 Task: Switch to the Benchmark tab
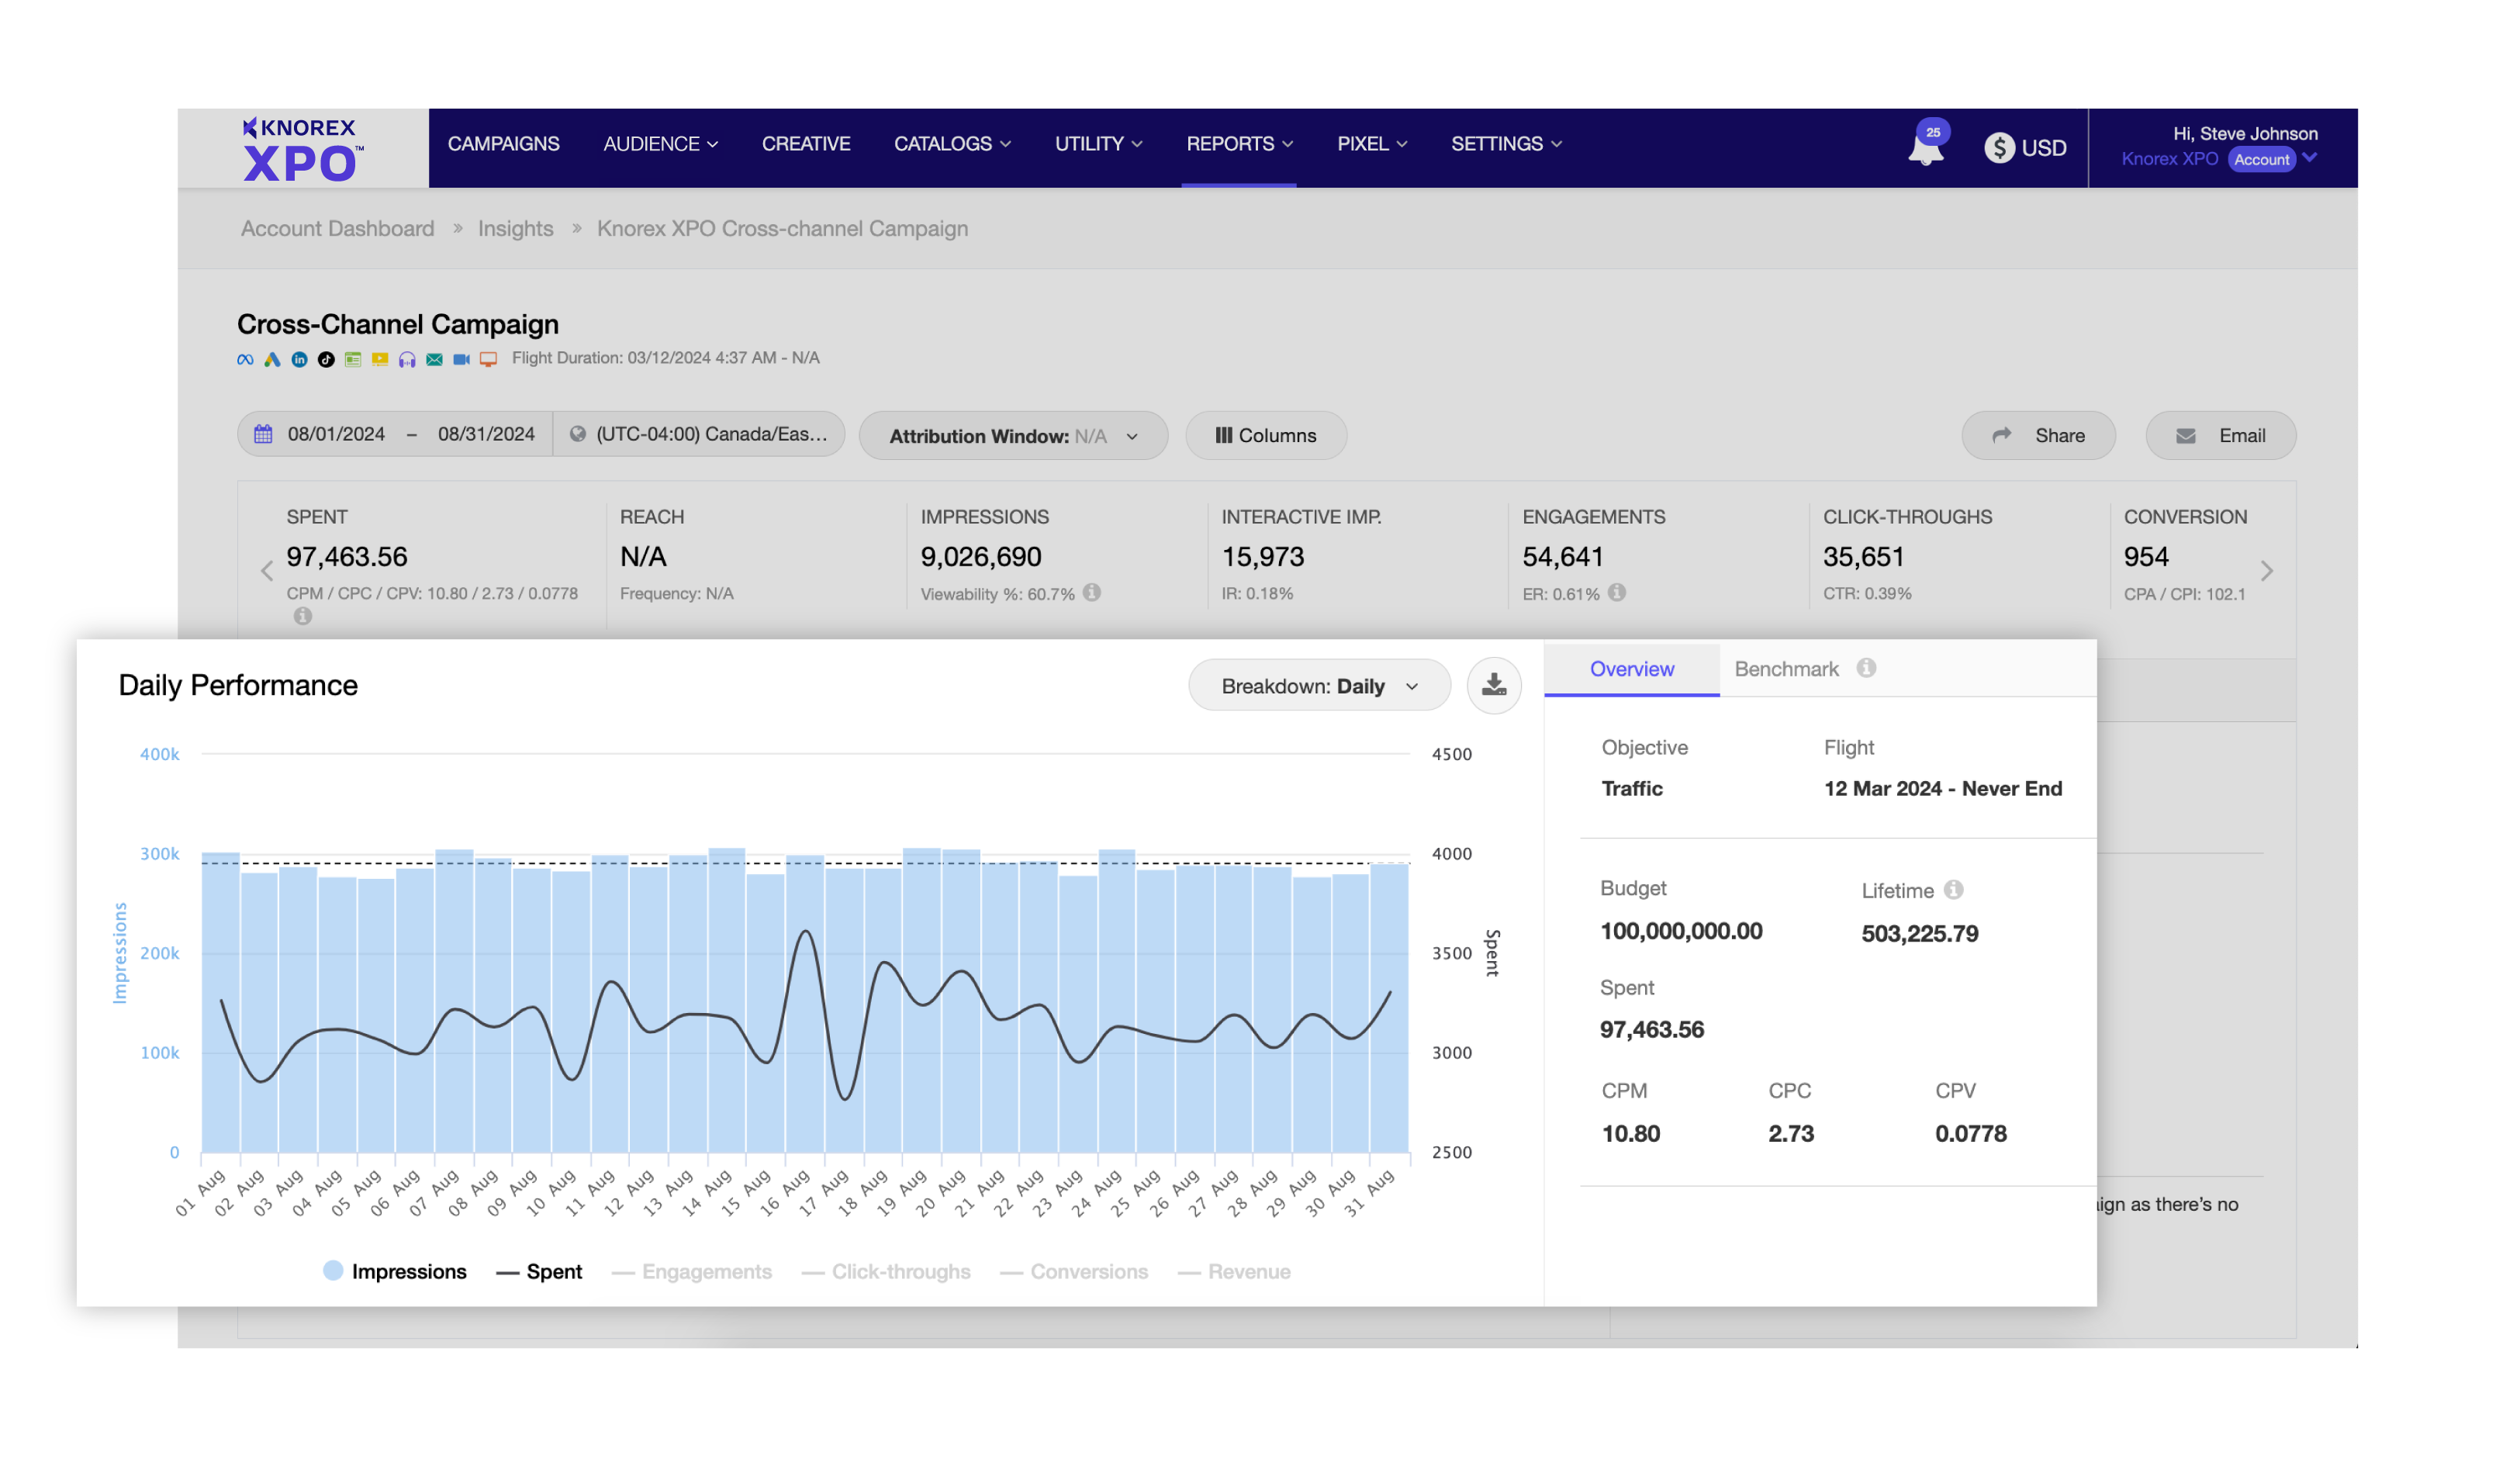point(1785,667)
